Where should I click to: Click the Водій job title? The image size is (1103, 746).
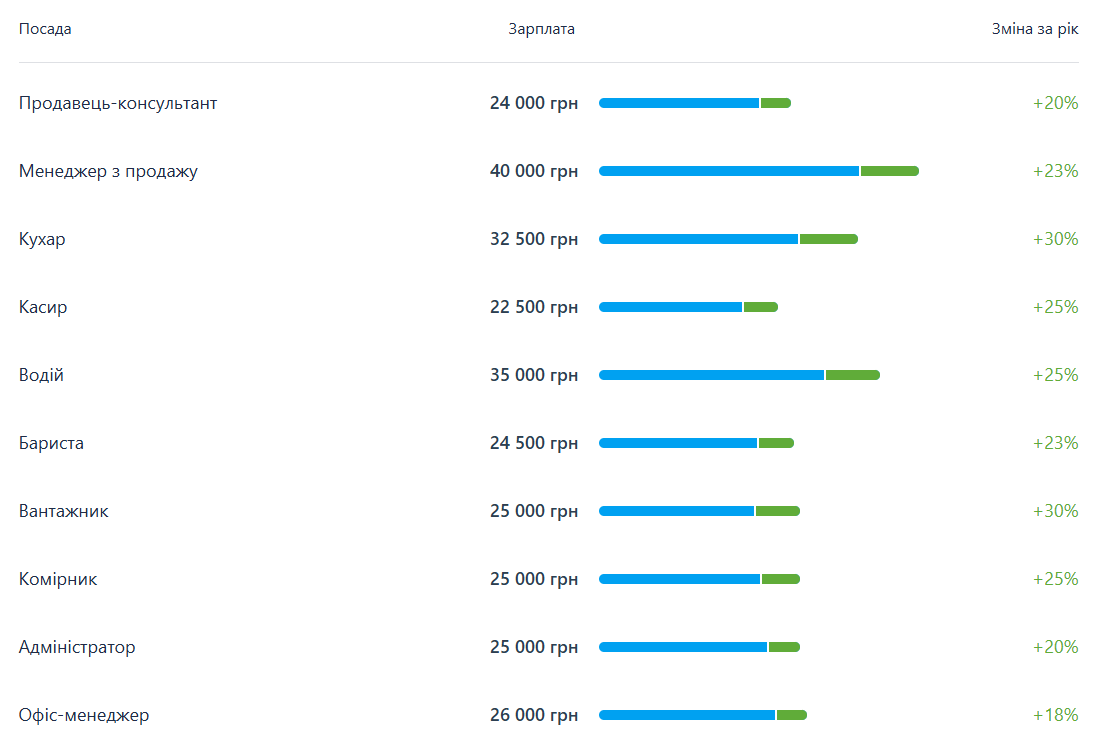tap(41, 375)
